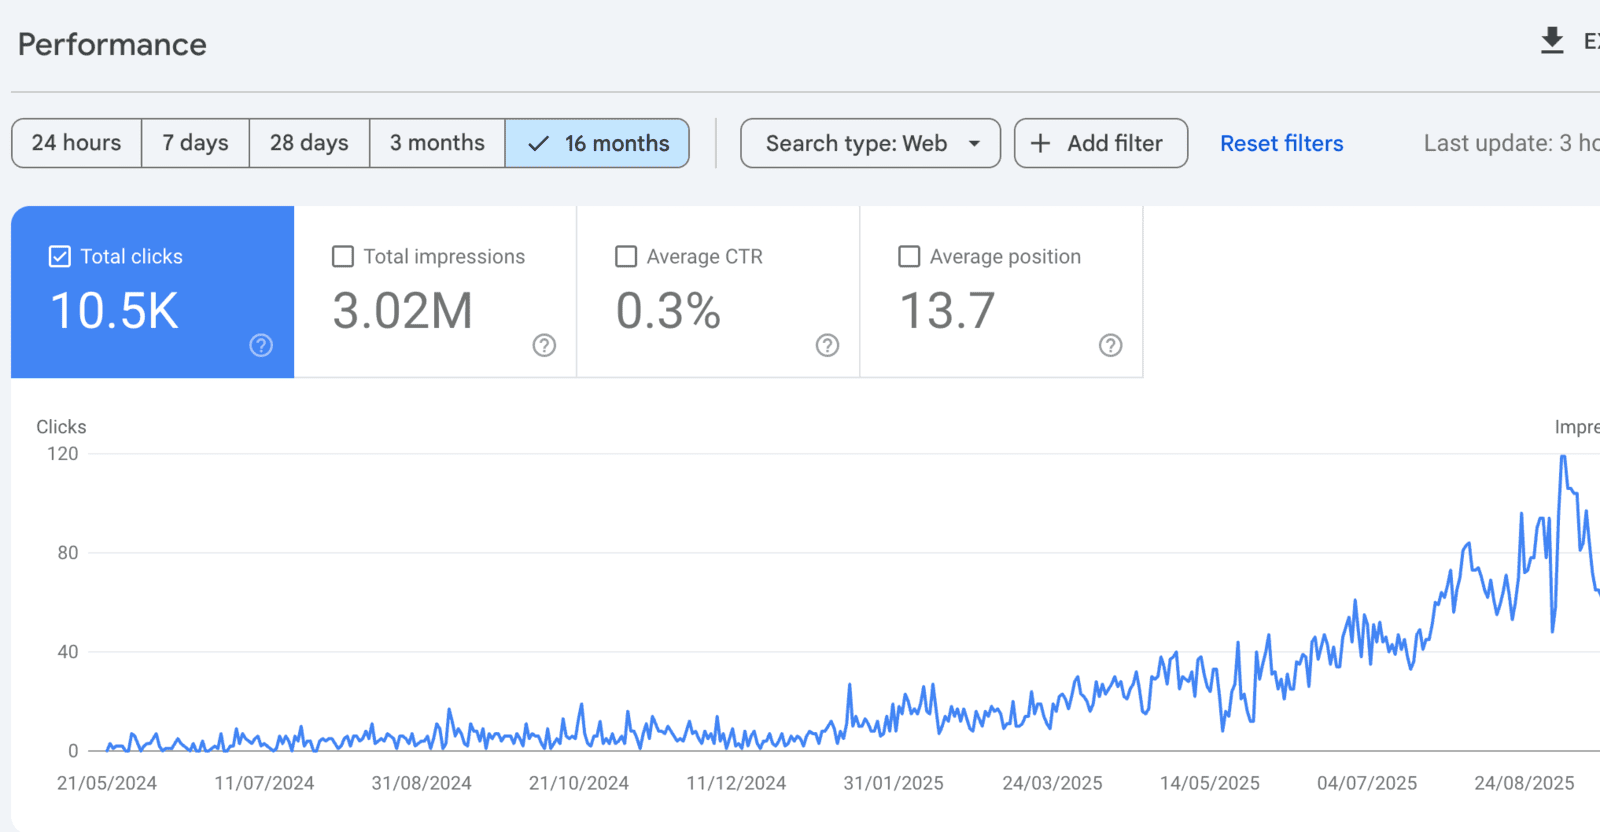Uncheck the Total clicks checkbox
Viewport: 1600px width, 832px height.
tap(60, 257)
